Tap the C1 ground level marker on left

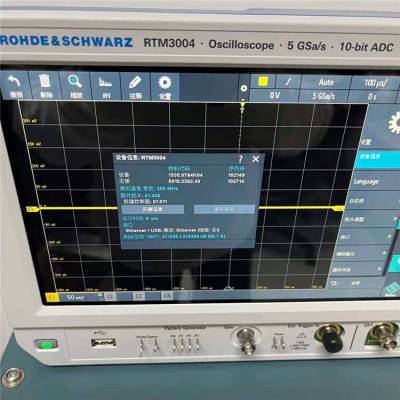coord(32,209)
